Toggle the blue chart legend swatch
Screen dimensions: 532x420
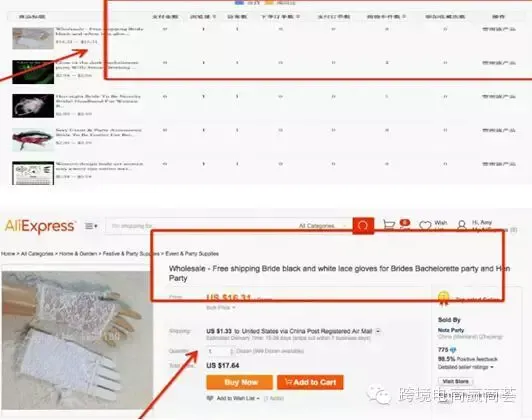240,2
